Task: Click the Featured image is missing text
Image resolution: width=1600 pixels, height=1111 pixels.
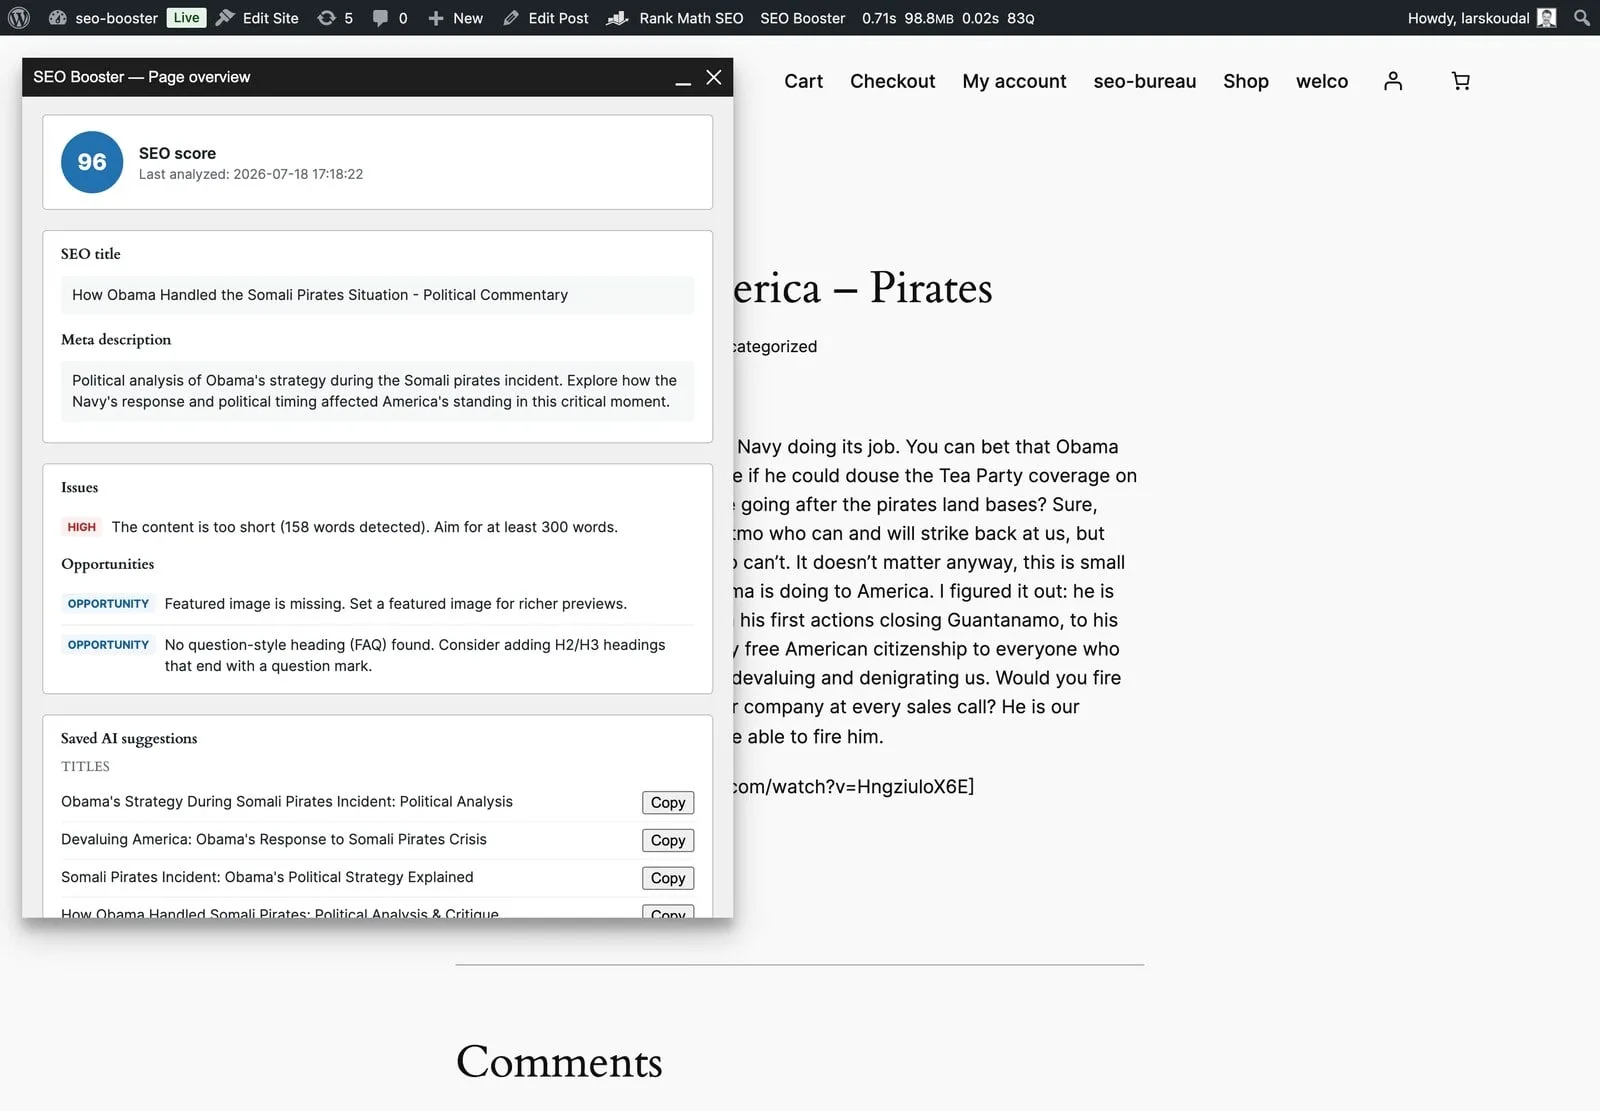Action: click(x=395, y=604)
